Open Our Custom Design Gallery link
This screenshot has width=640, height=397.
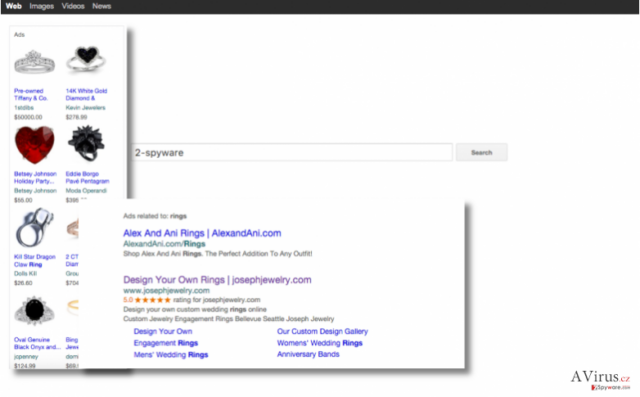(x=322, y=331)
